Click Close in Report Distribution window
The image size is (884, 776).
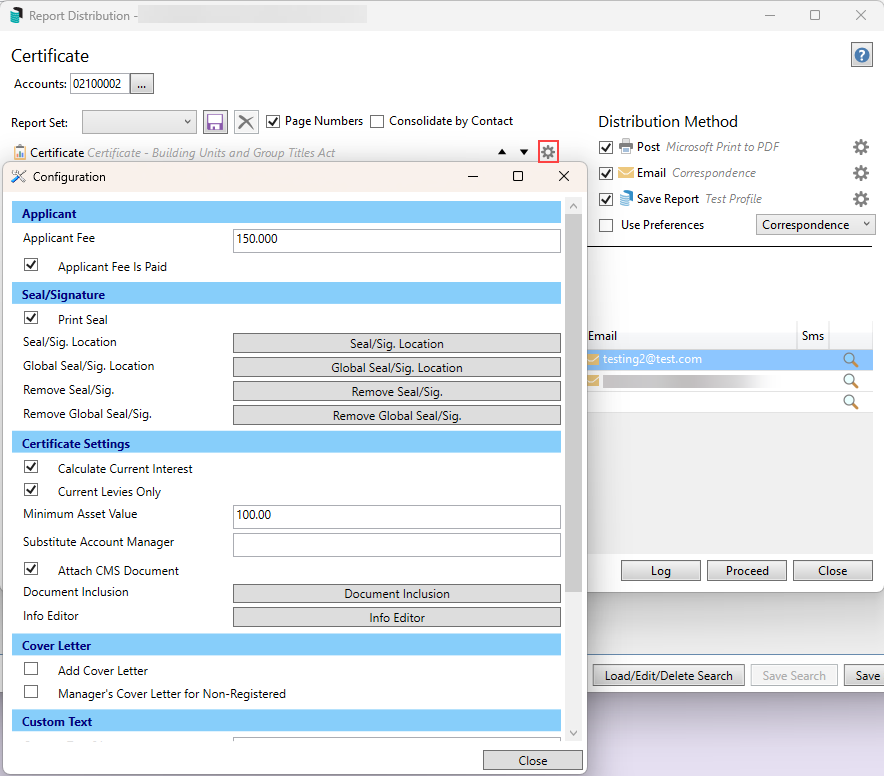coord(833,571)
